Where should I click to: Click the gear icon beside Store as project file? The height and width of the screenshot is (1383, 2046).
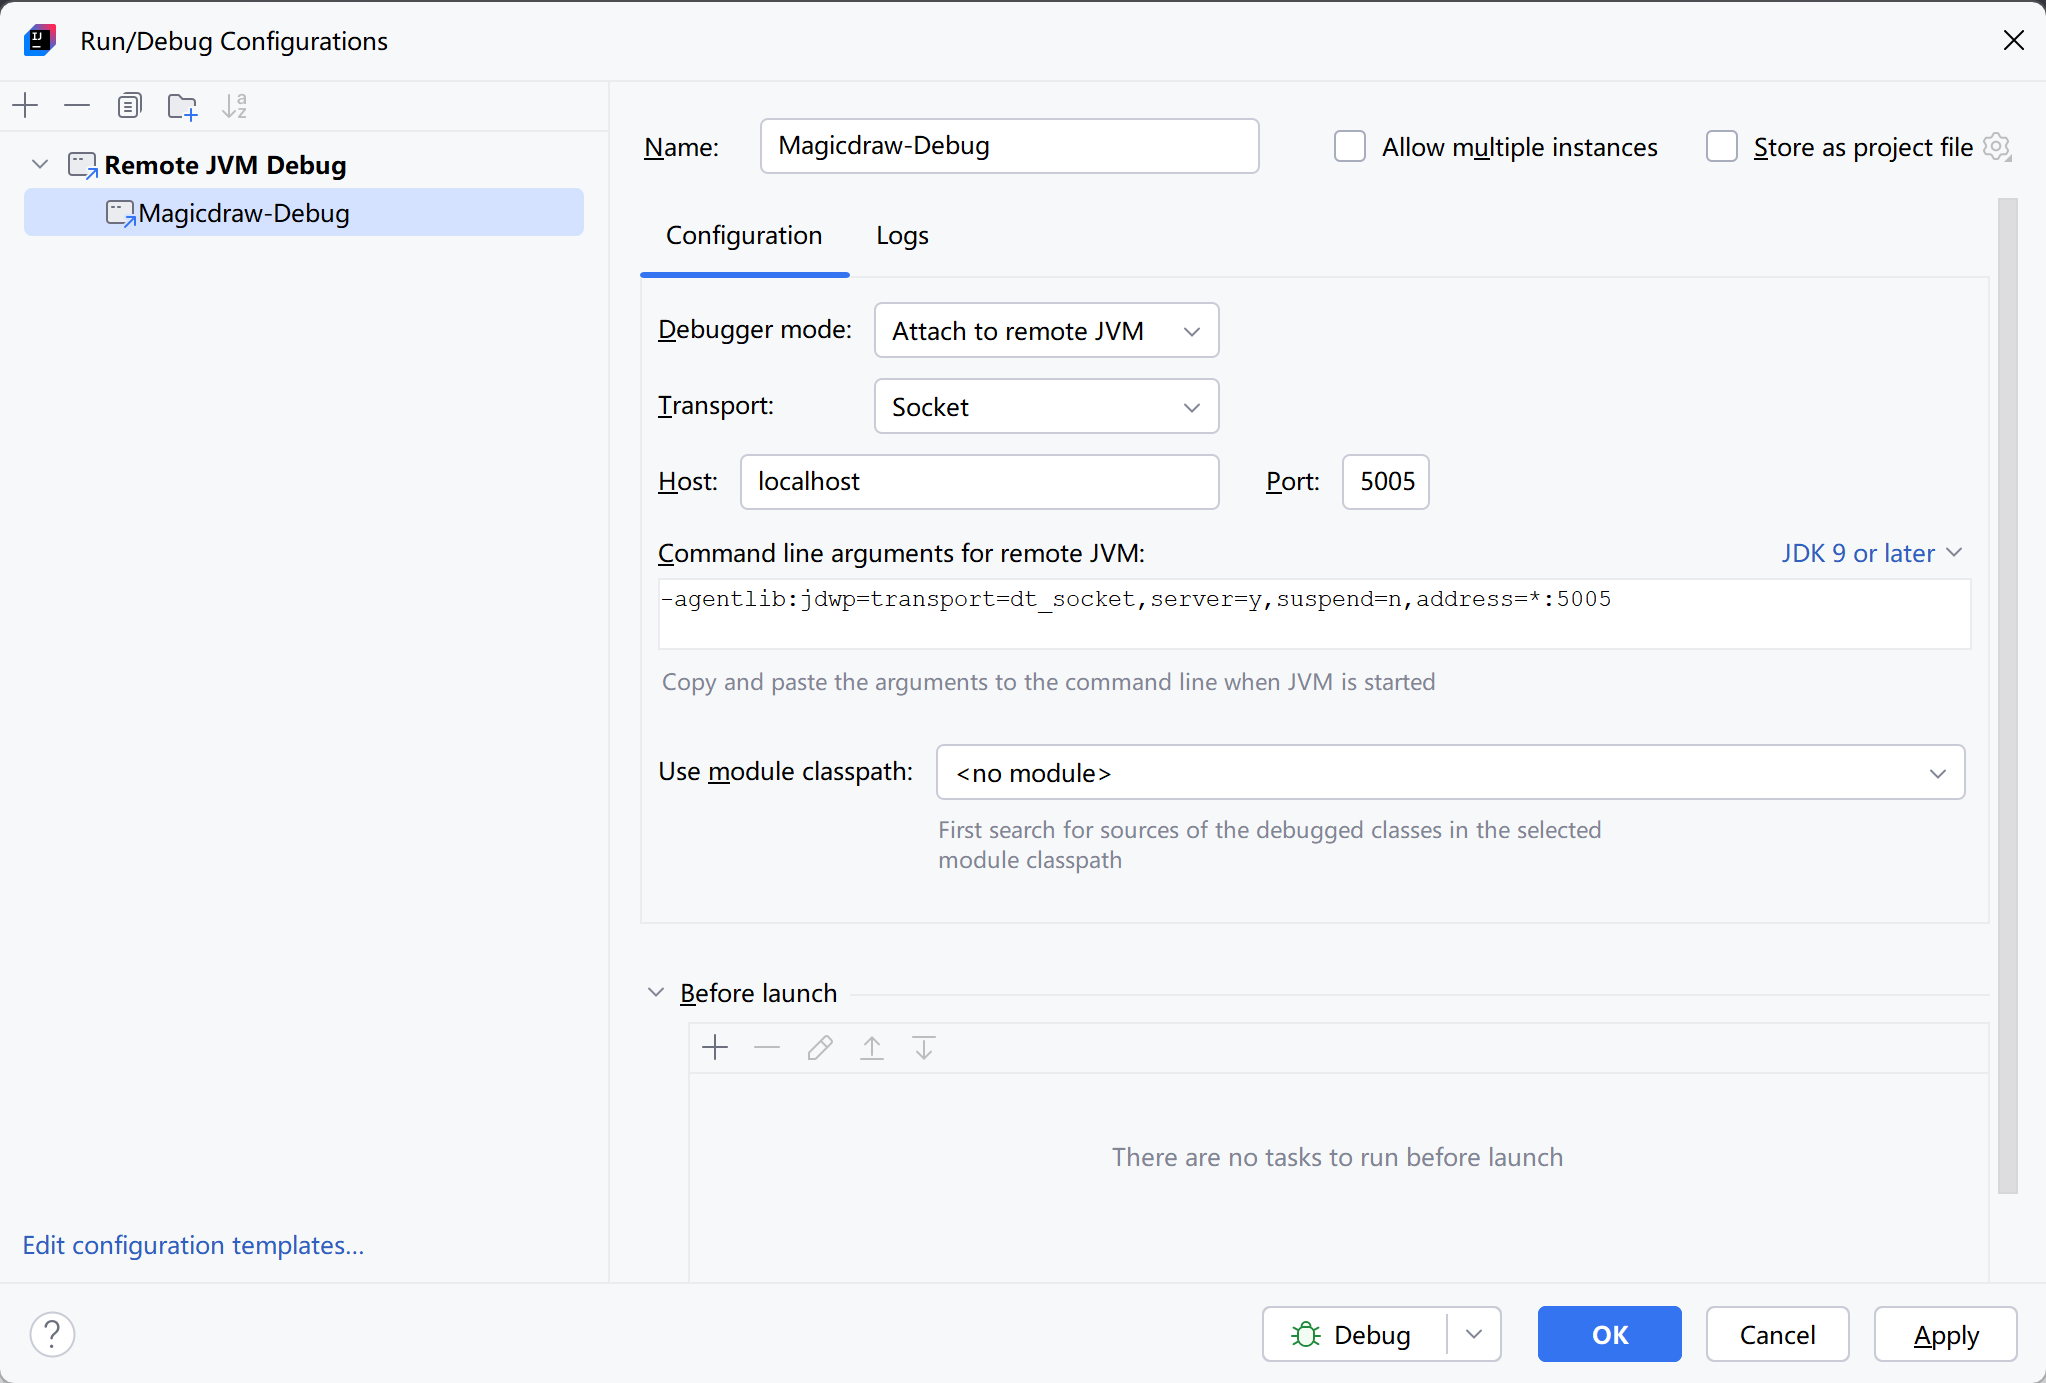1997,147
